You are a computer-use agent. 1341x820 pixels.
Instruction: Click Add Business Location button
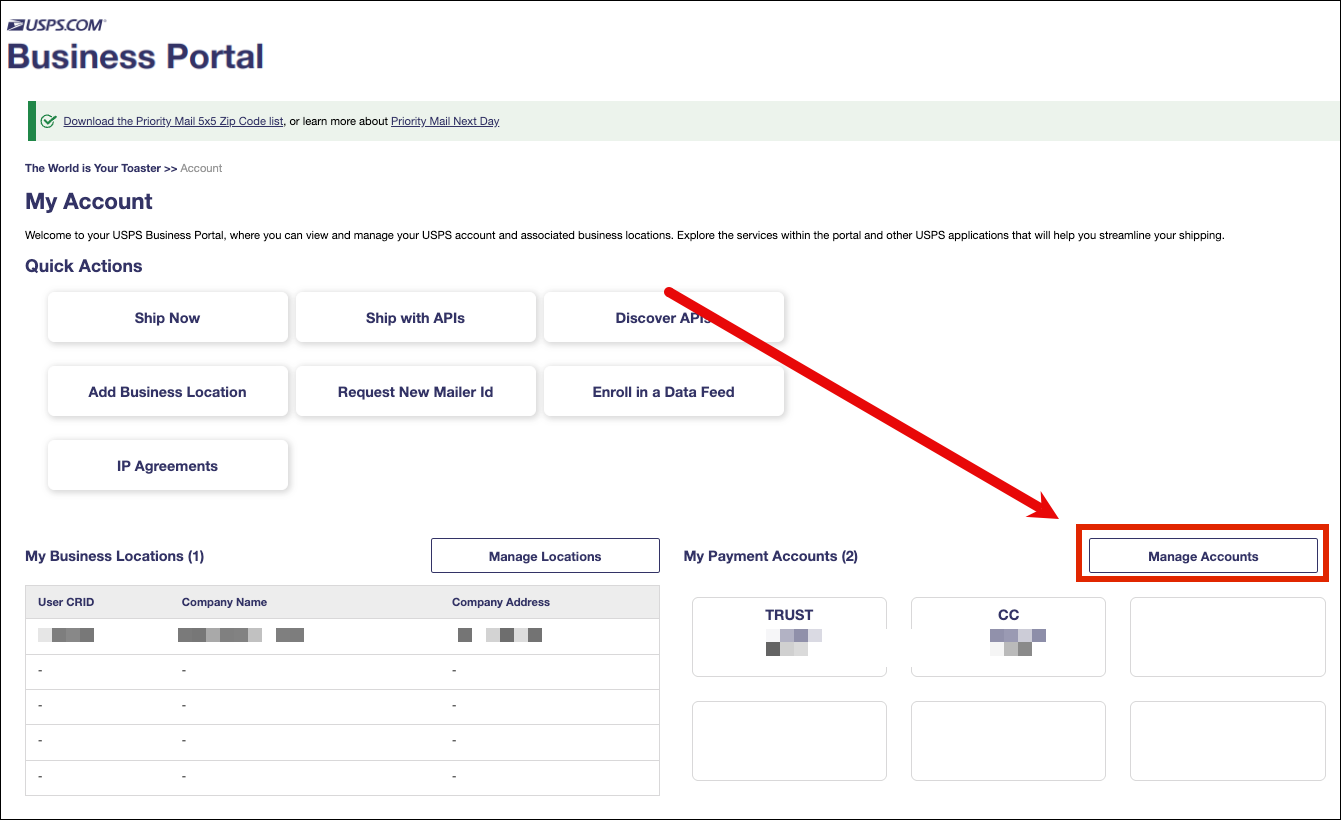pyautogui.click(x=167, y=392)
